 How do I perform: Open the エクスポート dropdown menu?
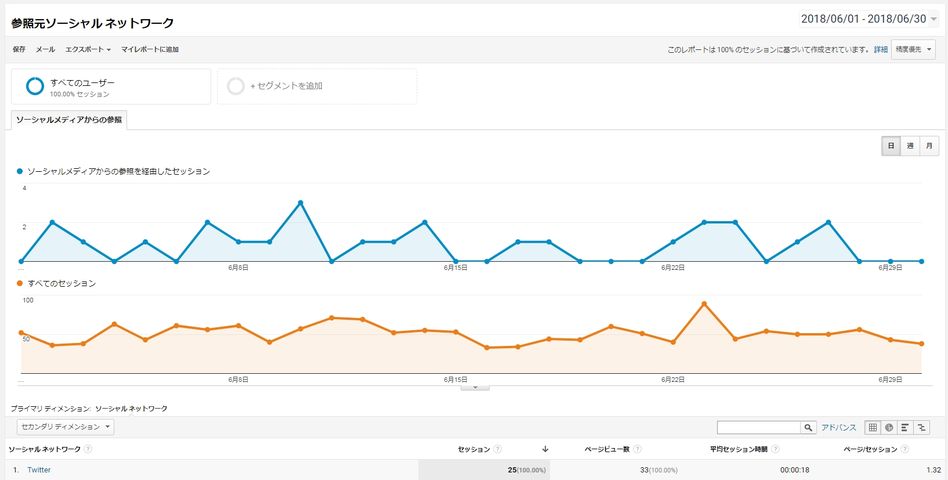click(x=88, y=49)
